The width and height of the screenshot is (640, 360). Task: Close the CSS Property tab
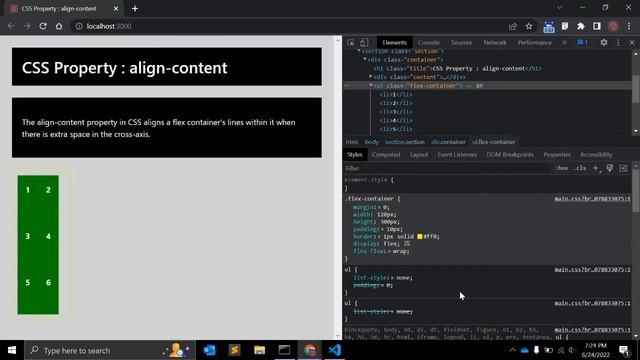[x=116, y=9]
